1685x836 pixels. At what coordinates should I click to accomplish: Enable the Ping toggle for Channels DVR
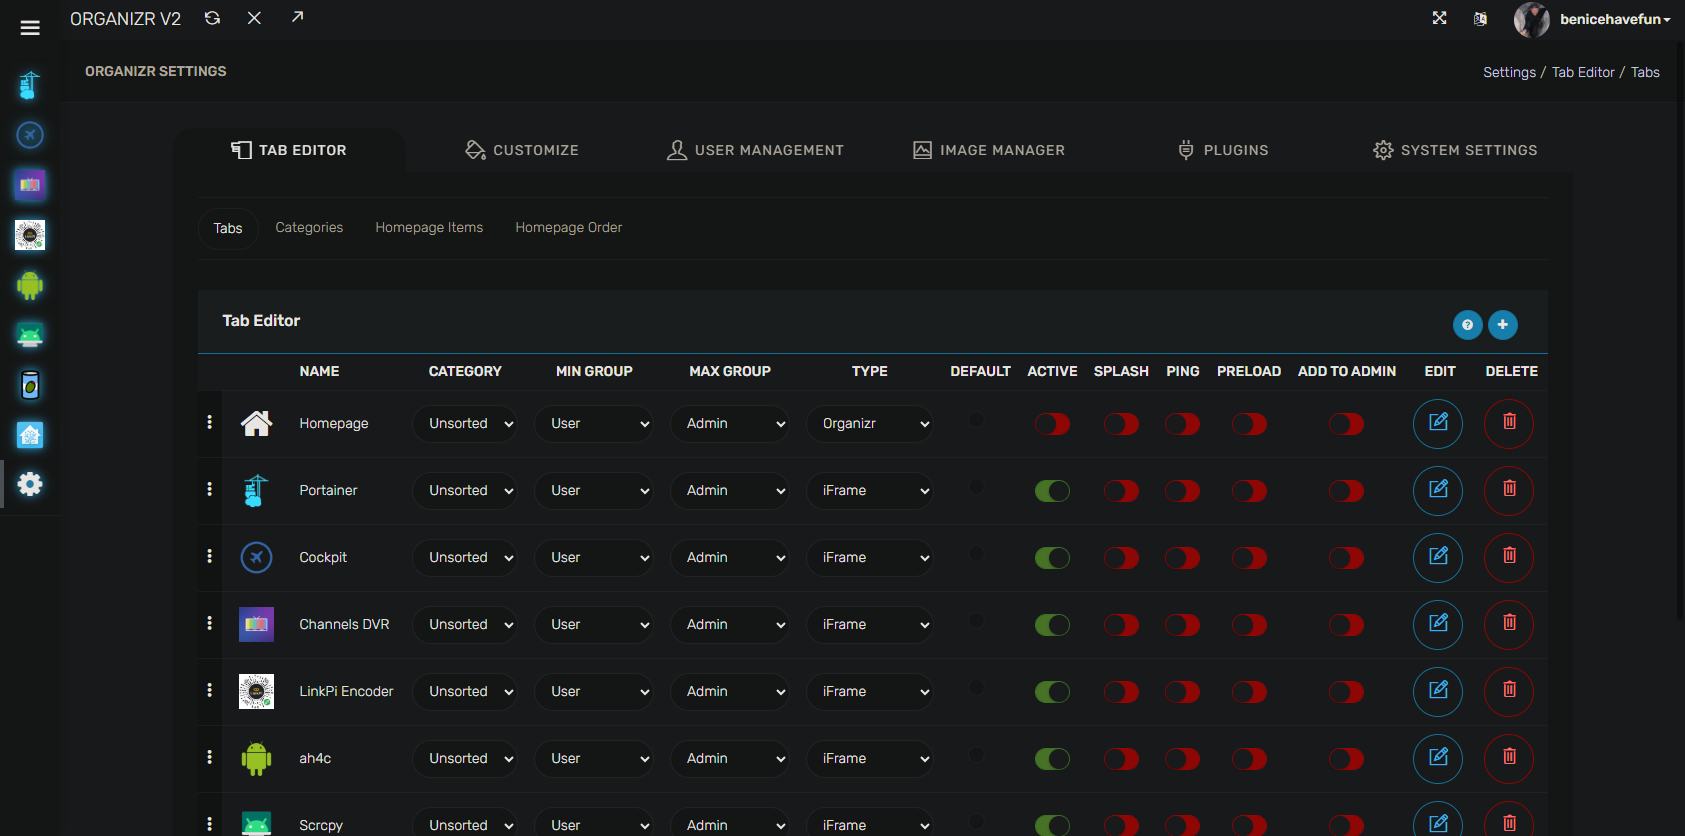1182,625
